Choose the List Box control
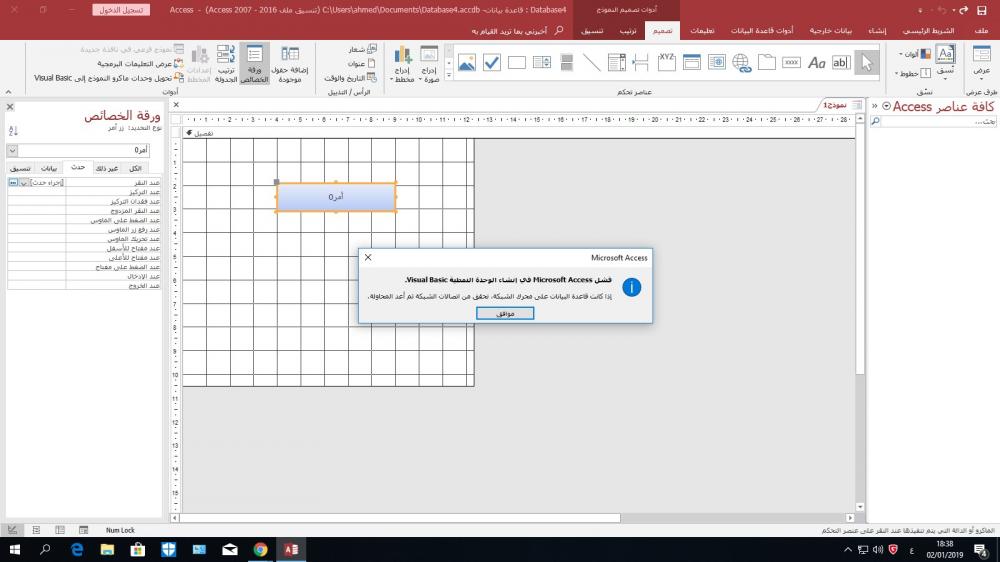This screenshot has width=1000, height=562. tap(541, 63)
